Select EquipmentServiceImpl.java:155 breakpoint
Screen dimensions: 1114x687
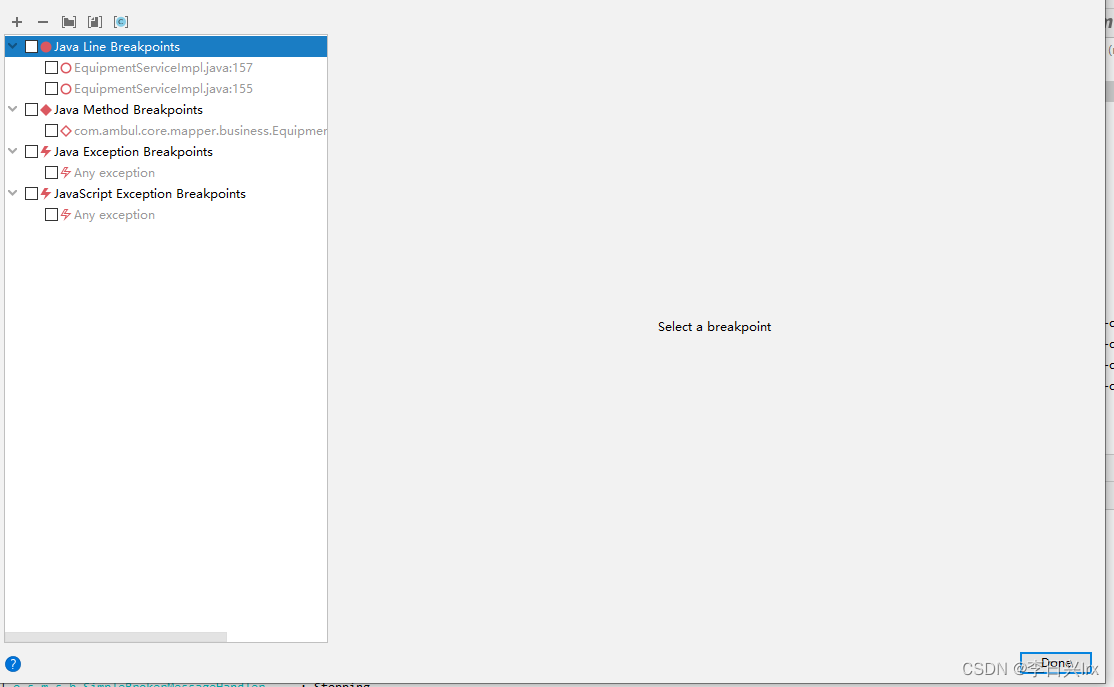163,89
